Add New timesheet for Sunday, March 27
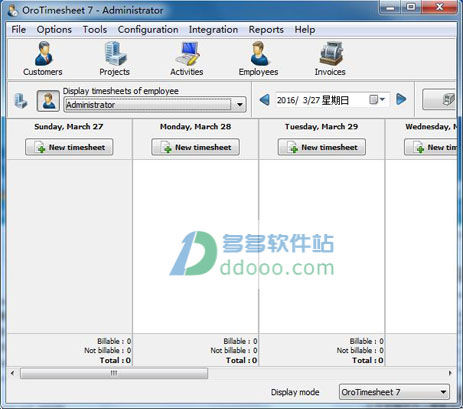The image size is (463, 409). (69, 147)
